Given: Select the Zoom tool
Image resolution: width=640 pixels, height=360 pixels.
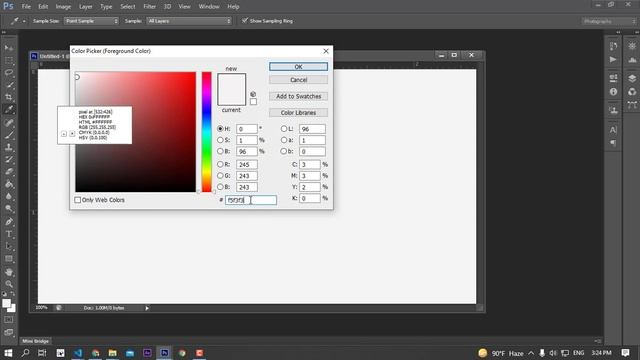Looking at the screenshot, I should point(9,284).
